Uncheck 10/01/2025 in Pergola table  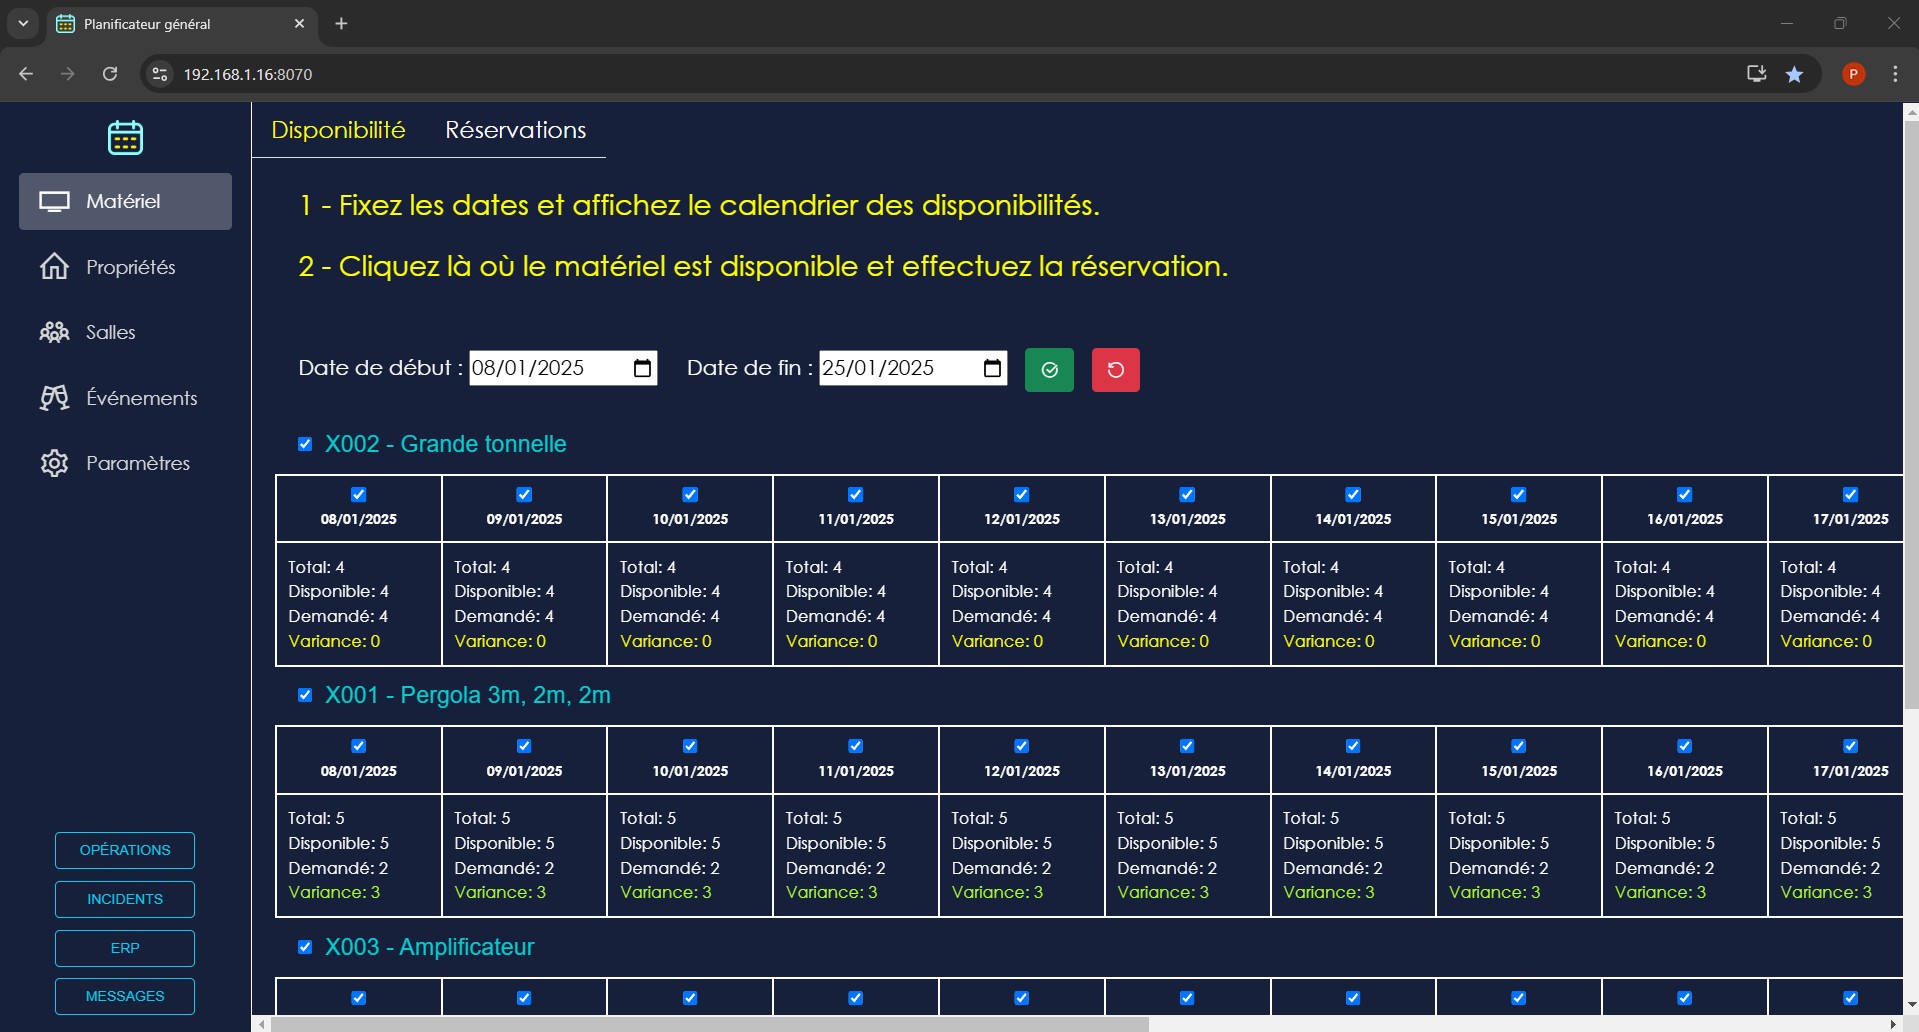690,746
